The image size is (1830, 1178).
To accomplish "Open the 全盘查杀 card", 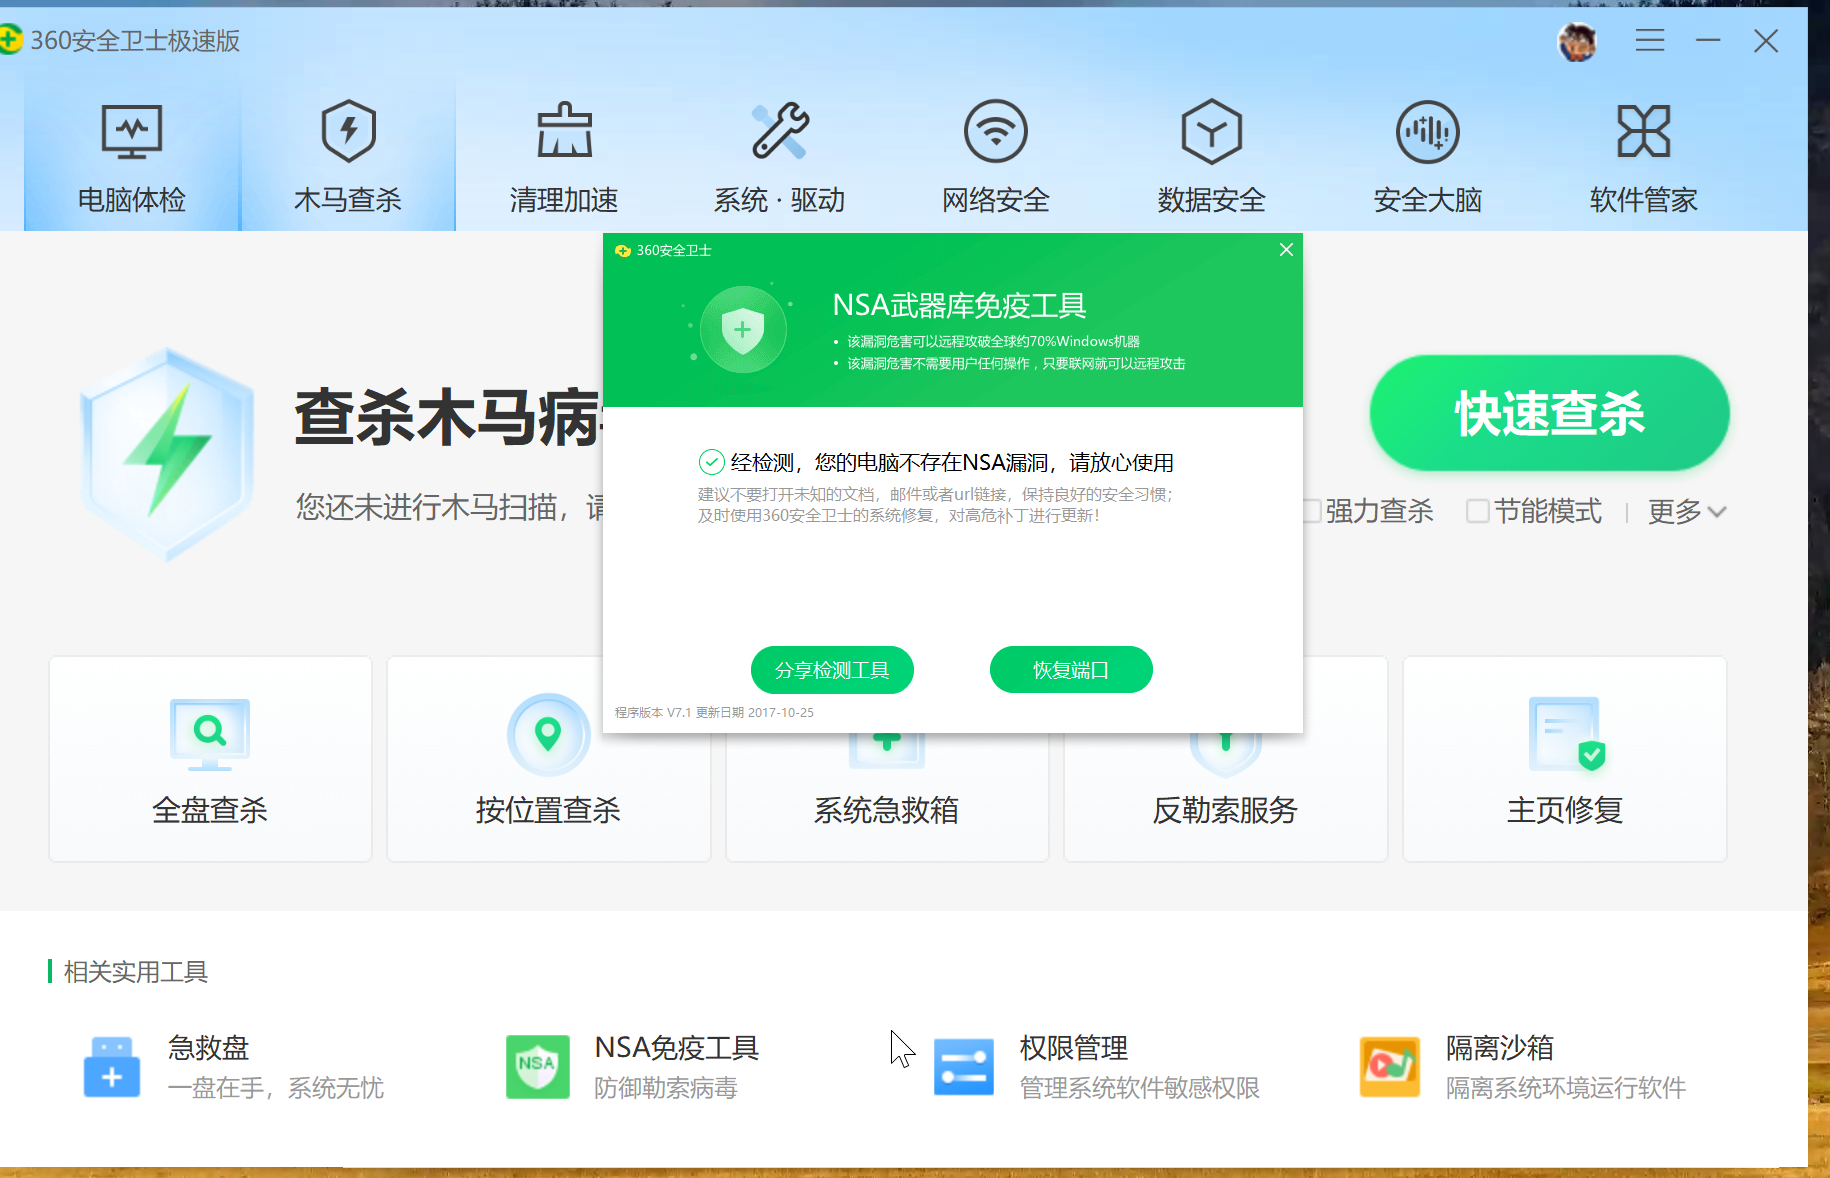I will tap(210, 759).
